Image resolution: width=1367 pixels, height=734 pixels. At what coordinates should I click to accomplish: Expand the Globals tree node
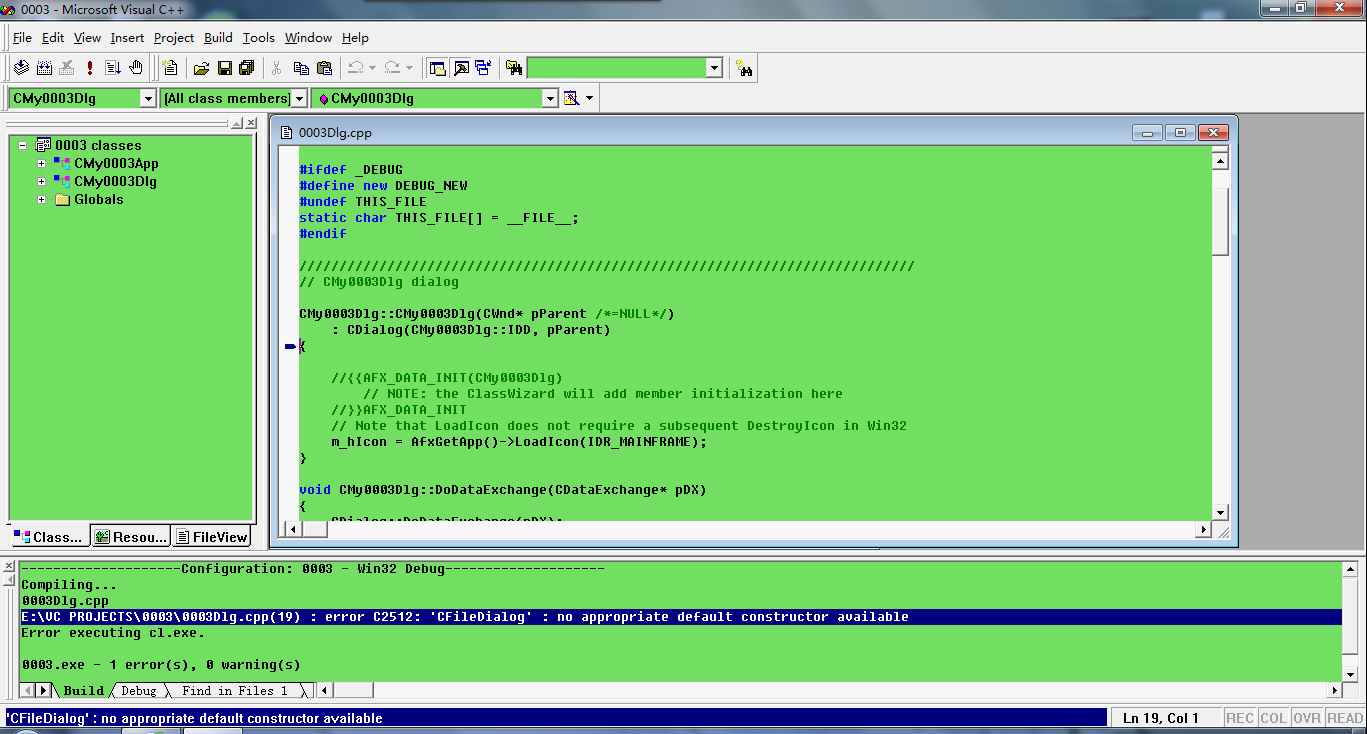point(42,199)
